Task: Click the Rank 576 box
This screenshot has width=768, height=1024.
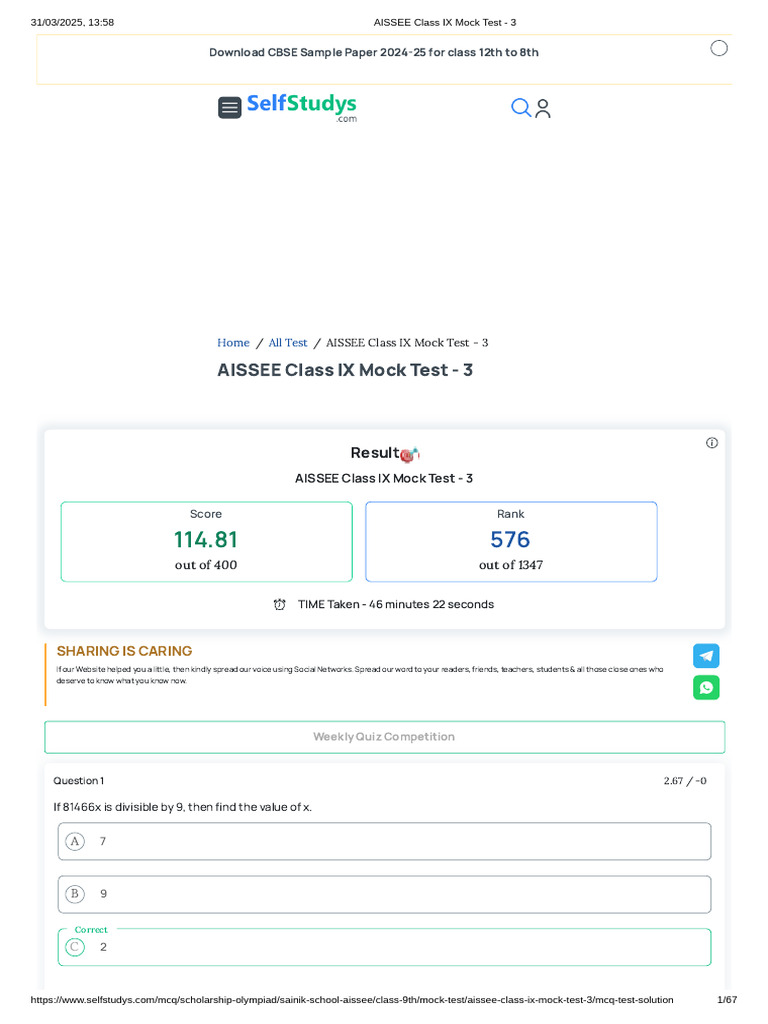Action: [511, 541]
